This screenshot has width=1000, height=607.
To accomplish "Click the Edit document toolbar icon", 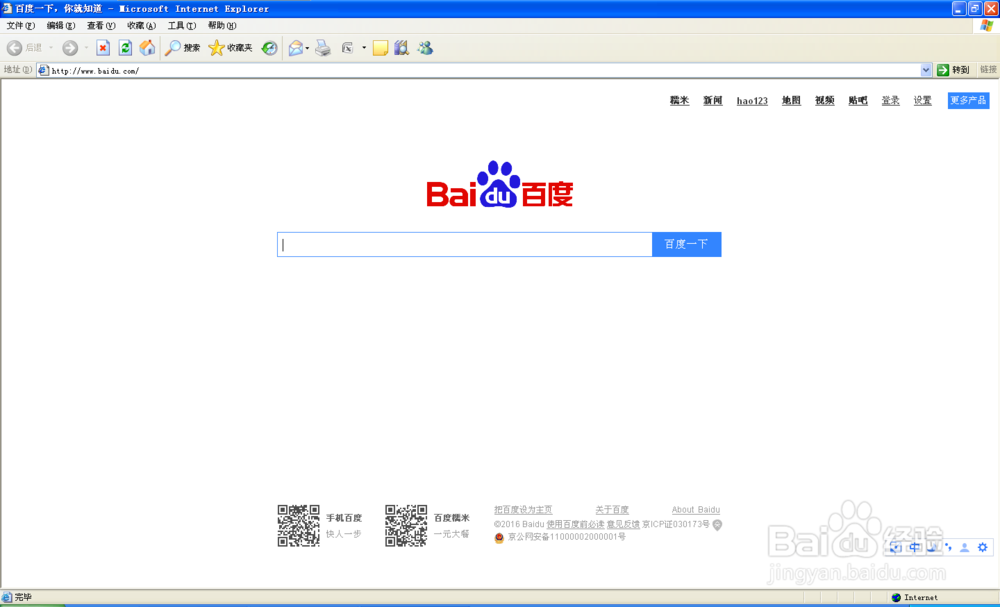I will 347,48.
